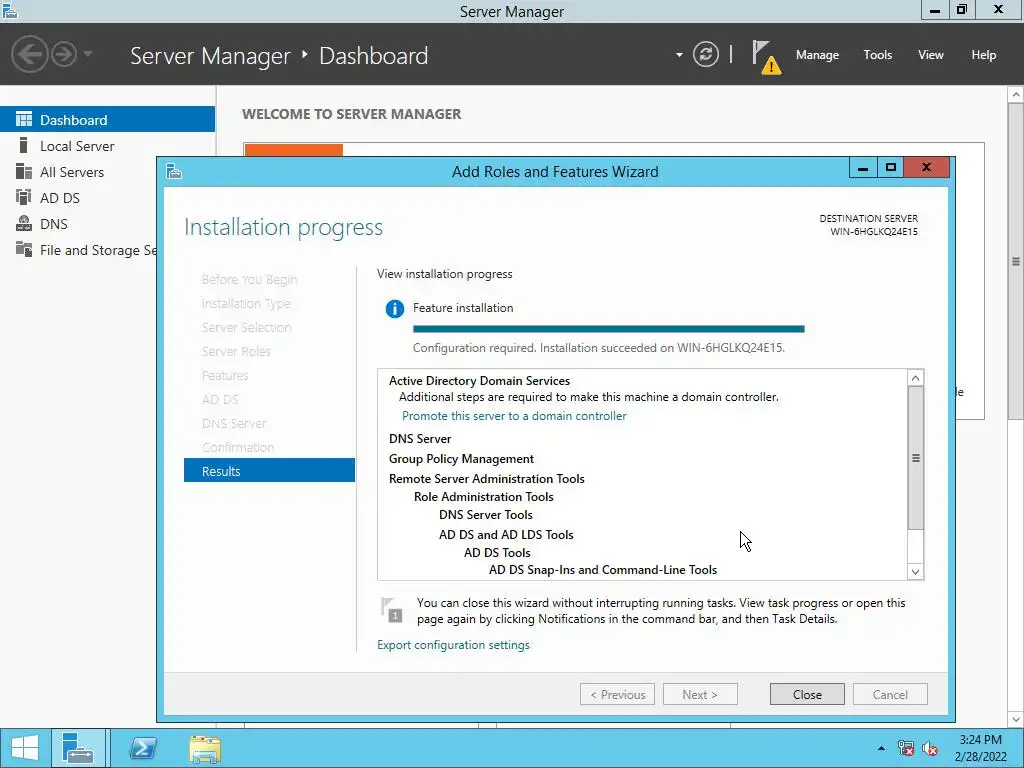This screenshot has height=768, width=1024.
Task: Select Dashboard in the left sidebar
Action: (x=107, y=120)
